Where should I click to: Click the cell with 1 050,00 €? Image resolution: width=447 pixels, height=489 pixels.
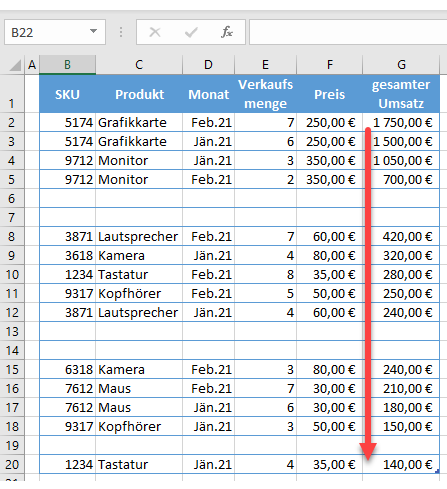point(401,160)
